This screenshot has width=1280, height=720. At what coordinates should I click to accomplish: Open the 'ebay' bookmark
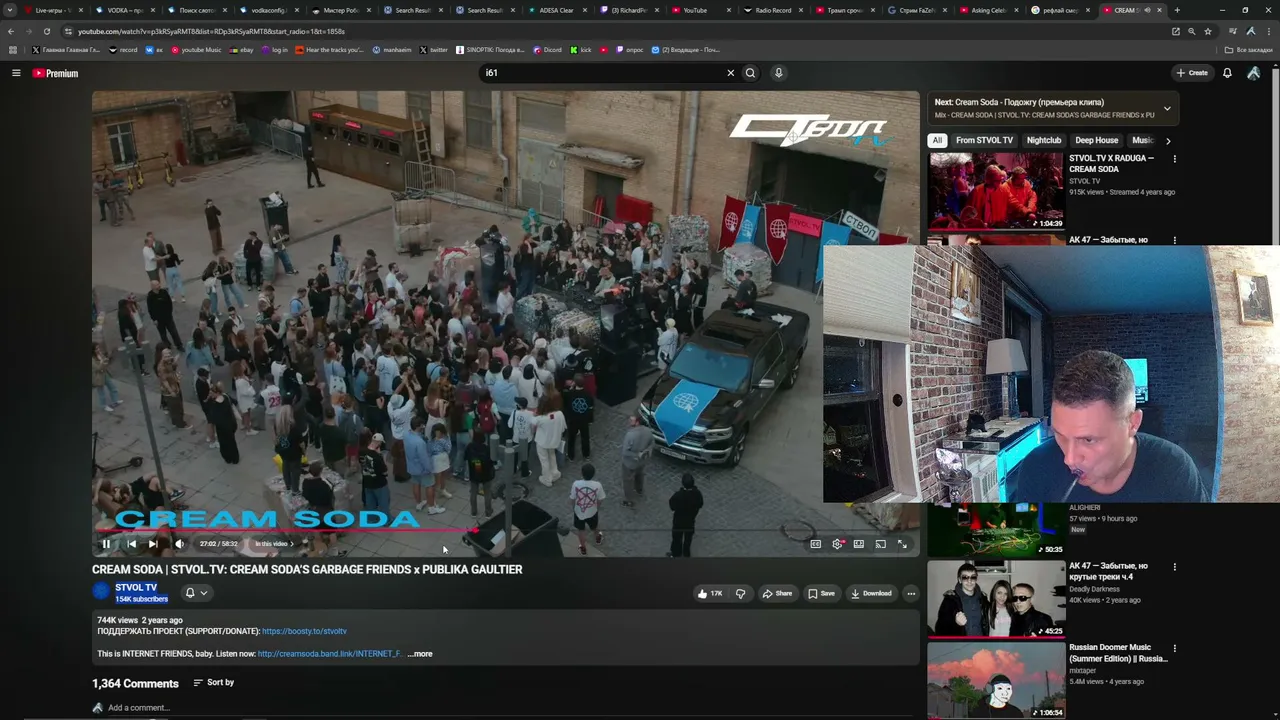[x=241, y=50]
